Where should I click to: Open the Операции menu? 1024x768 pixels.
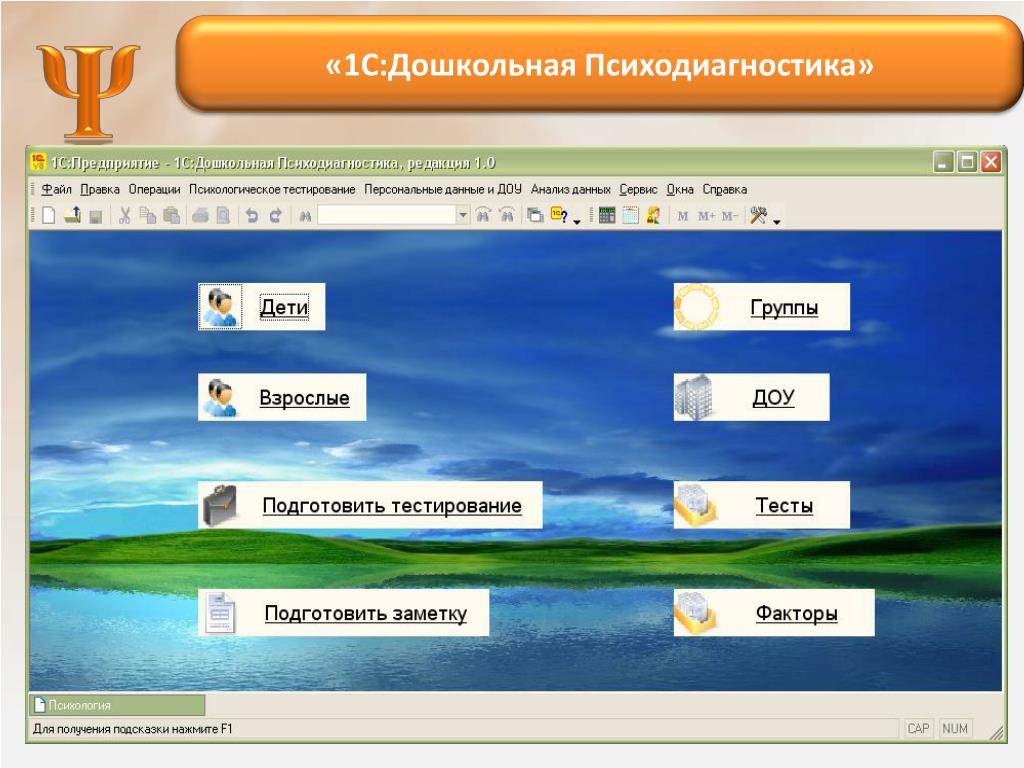click(x=154, y=189)
